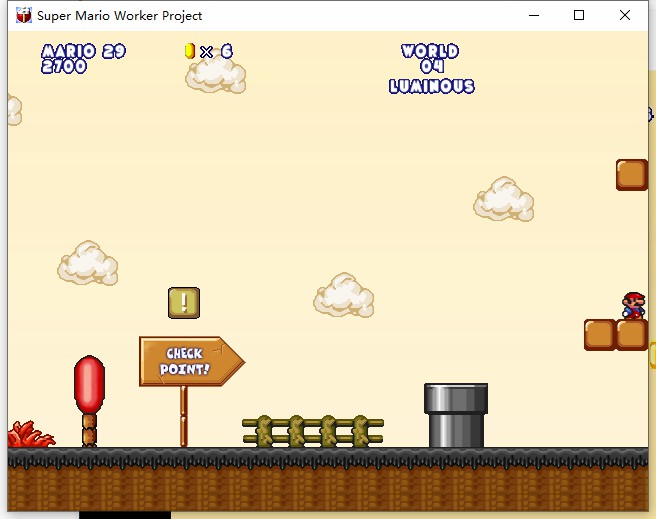656x519 pixels.
Task: Click the coin icon in the HUD
Action: tap(190, 51)
